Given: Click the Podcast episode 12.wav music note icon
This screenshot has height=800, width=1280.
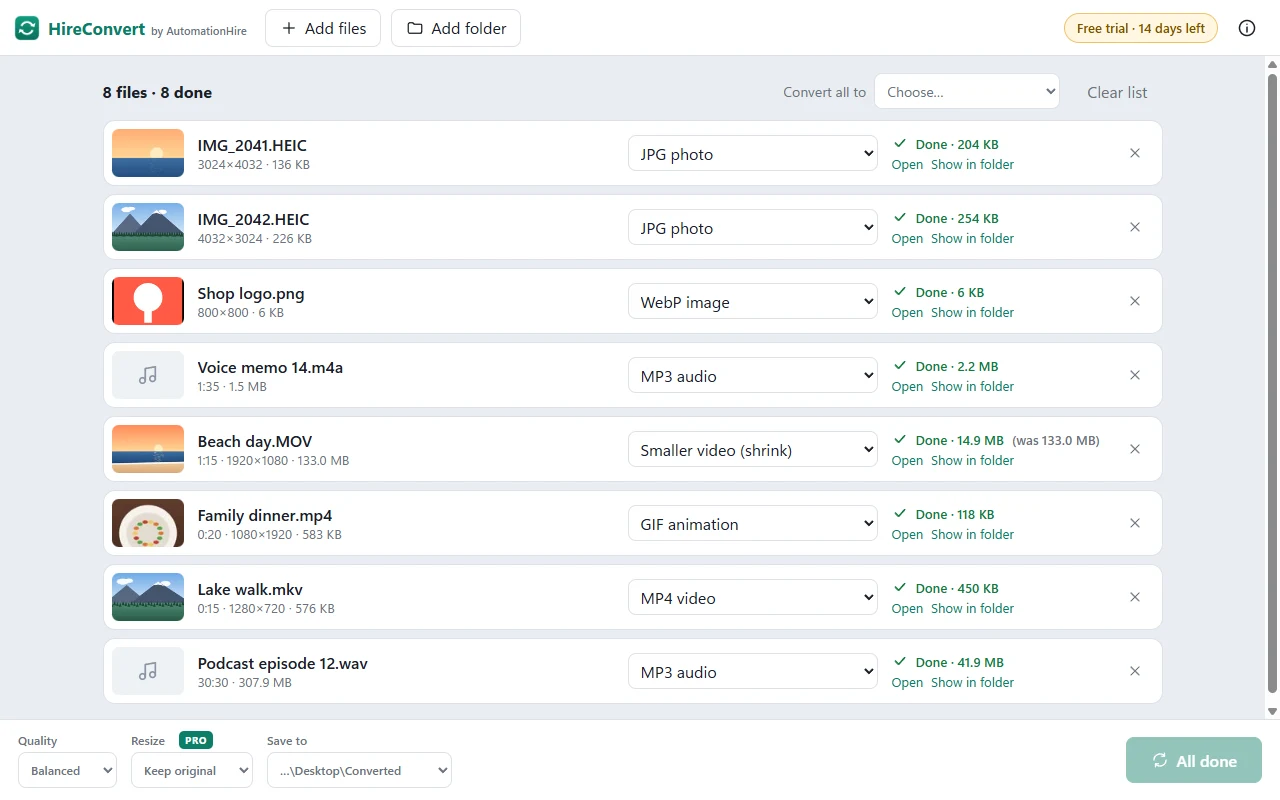Looking at the screenshot, I should 148,671.
